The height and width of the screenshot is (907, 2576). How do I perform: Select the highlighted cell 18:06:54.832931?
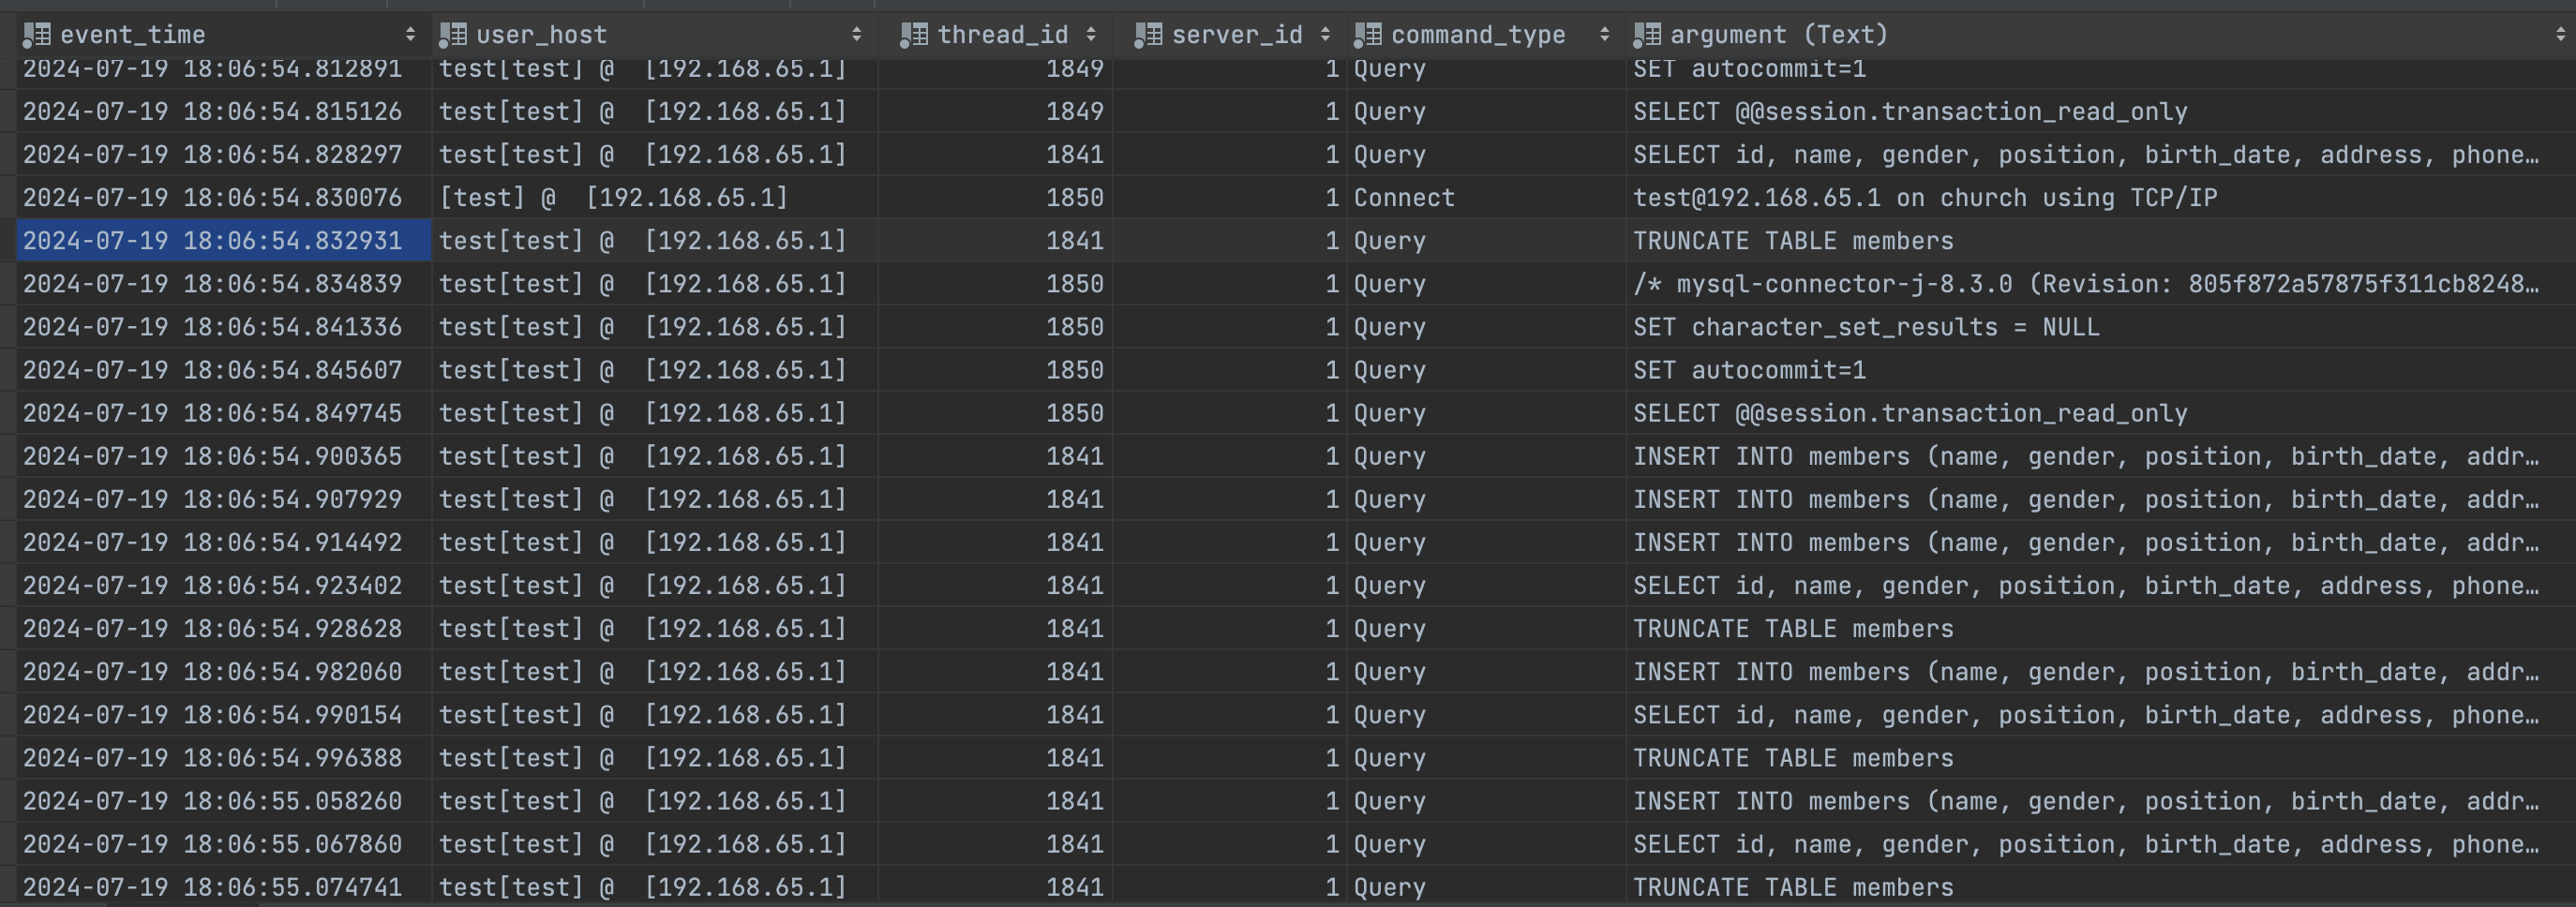click(224, 241)
